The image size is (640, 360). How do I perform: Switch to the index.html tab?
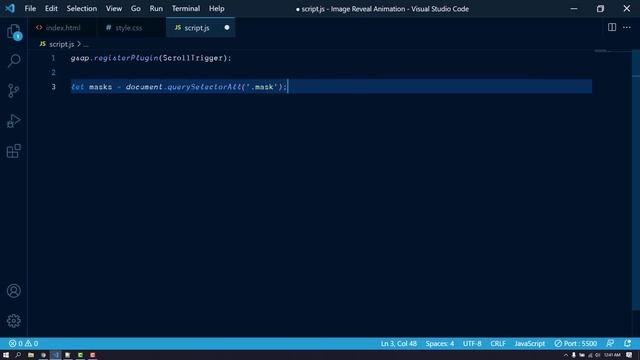pos(62,28)
